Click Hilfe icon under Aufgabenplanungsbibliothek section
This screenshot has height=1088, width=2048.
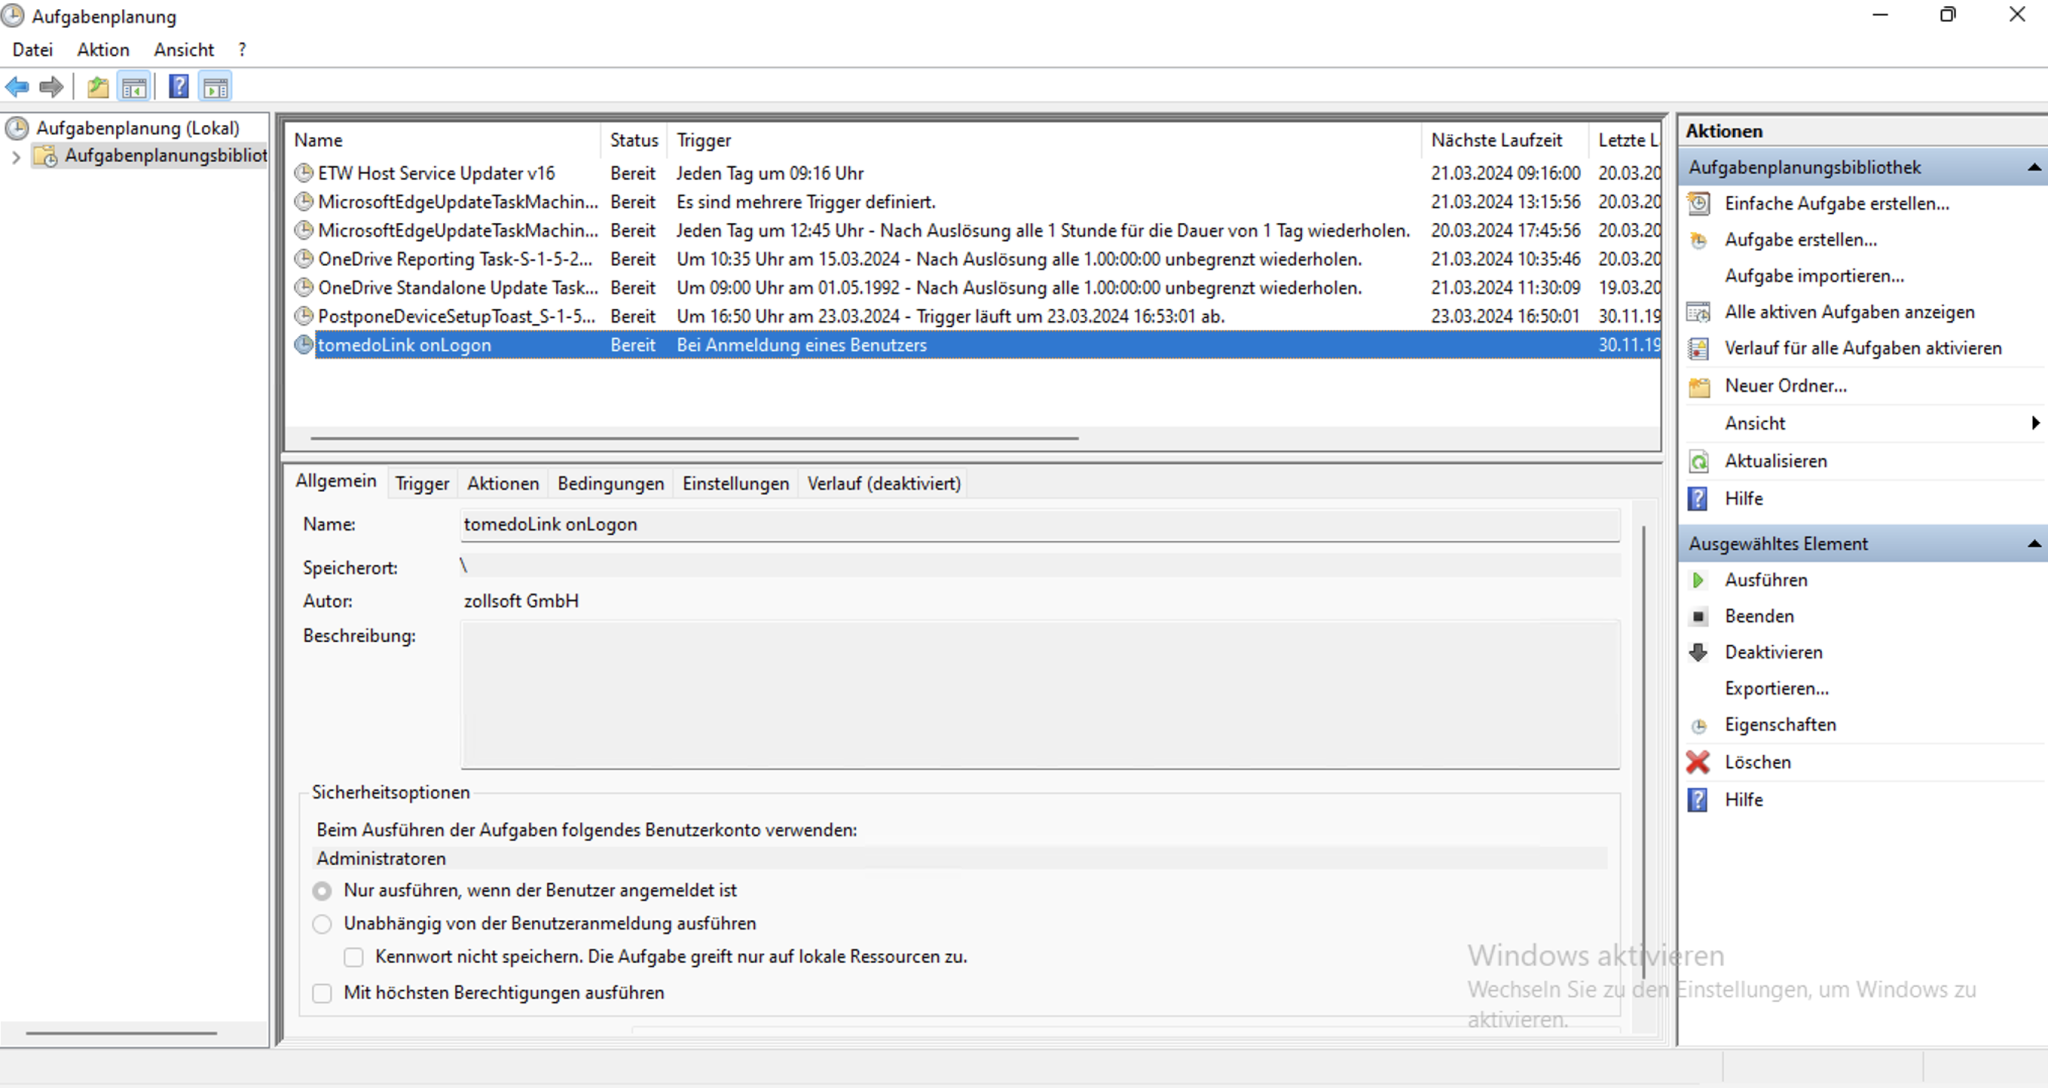(x=1698, y=498)
